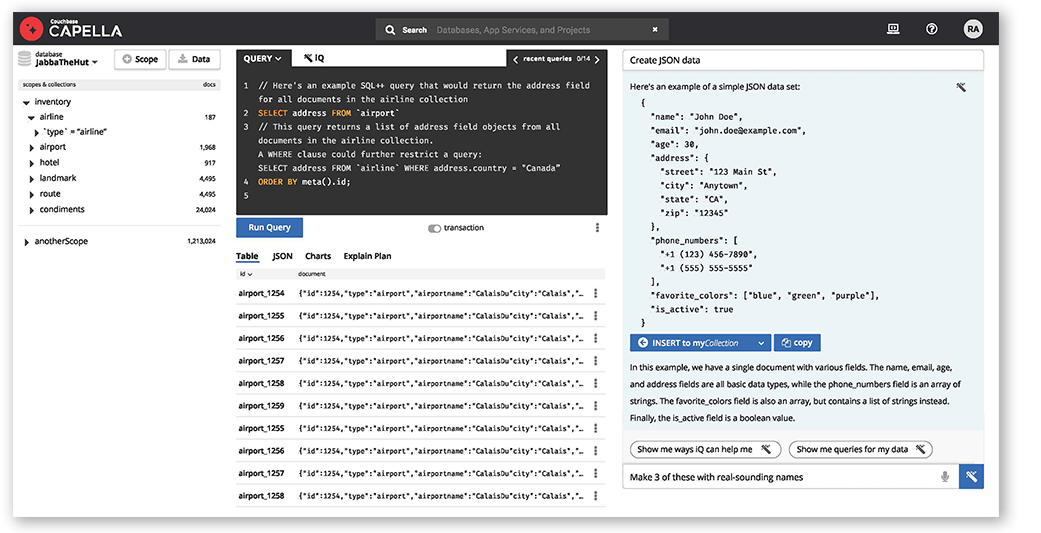Expand the type = airline index

click(x=37, y=133)
